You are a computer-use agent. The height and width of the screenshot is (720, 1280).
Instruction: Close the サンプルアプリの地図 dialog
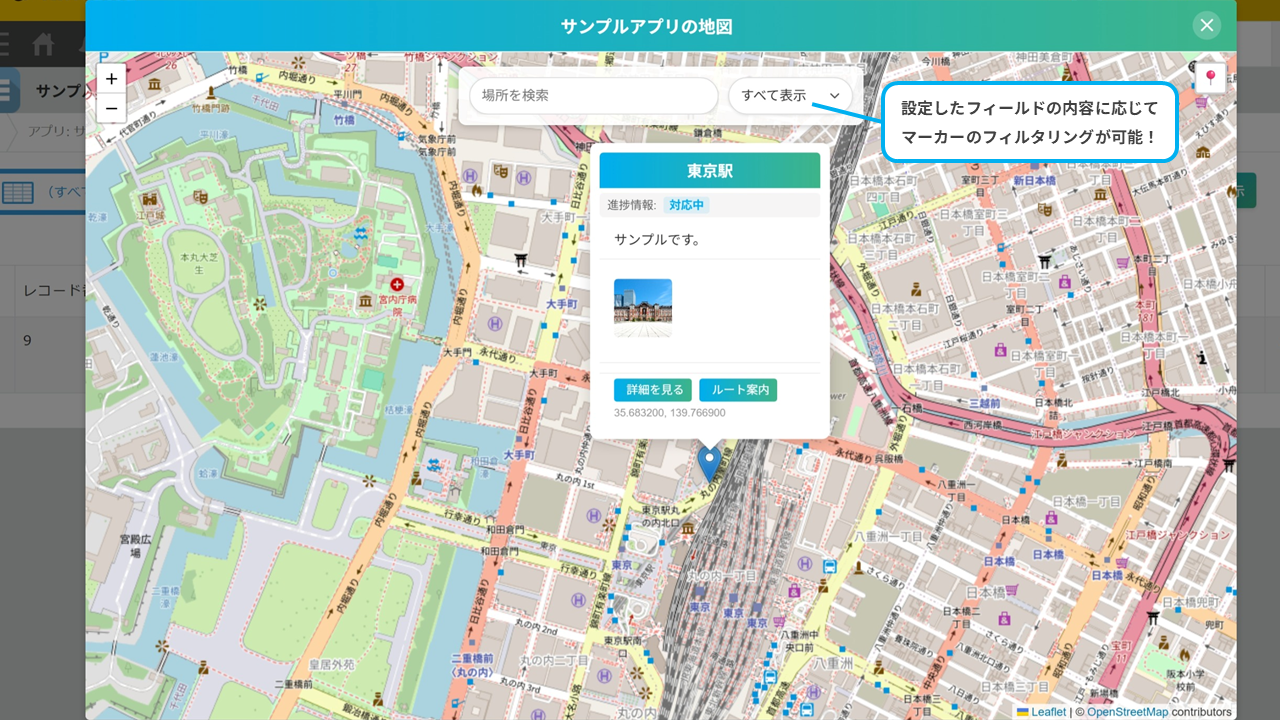click(x=1206, y=25)
